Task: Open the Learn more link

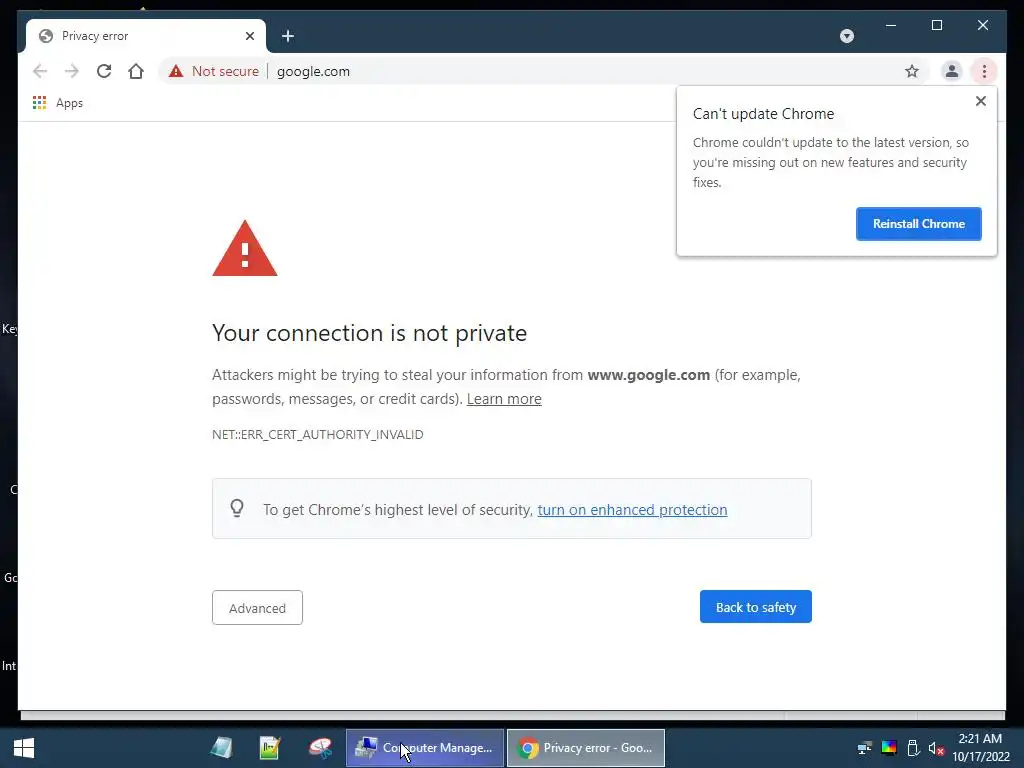Action: pos(504,399)
